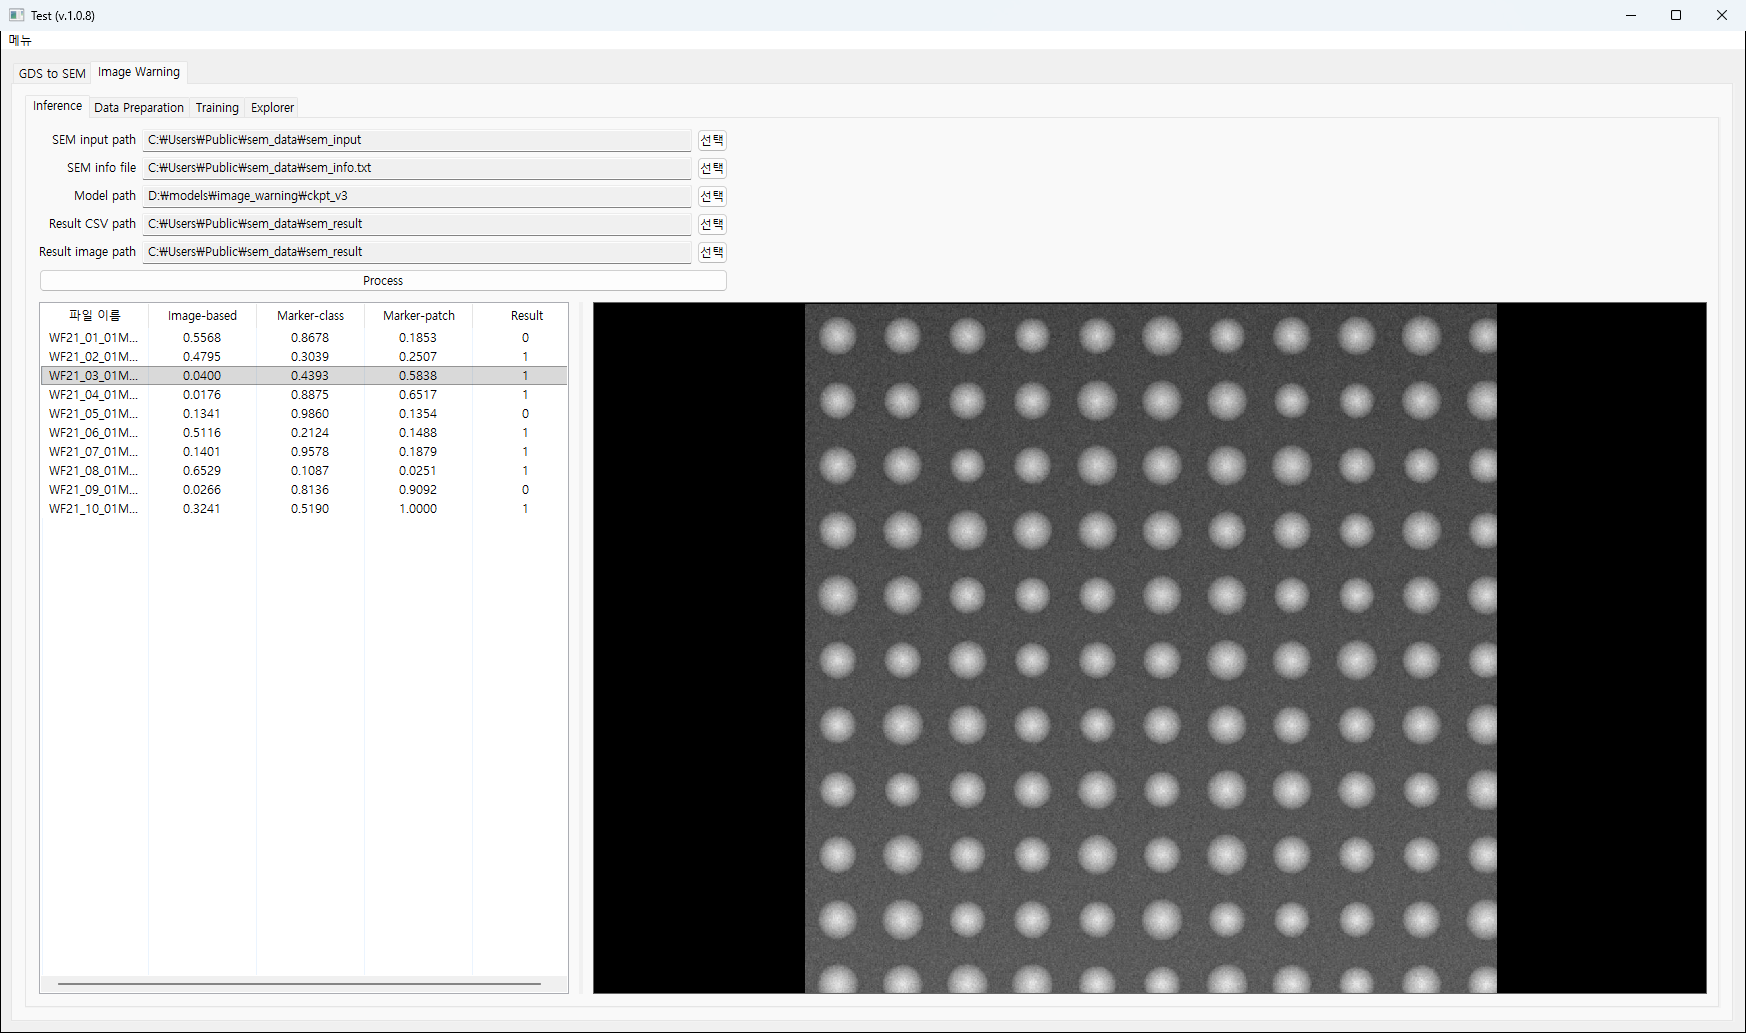This screenshot has height=1033, width=1746.
Task: Focus the Result image path field
Action: (x=417, y=252)
